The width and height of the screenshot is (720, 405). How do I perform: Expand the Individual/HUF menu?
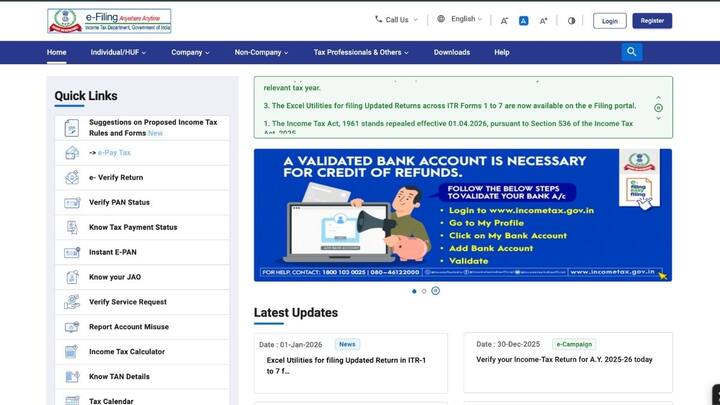tap(118, 52)
